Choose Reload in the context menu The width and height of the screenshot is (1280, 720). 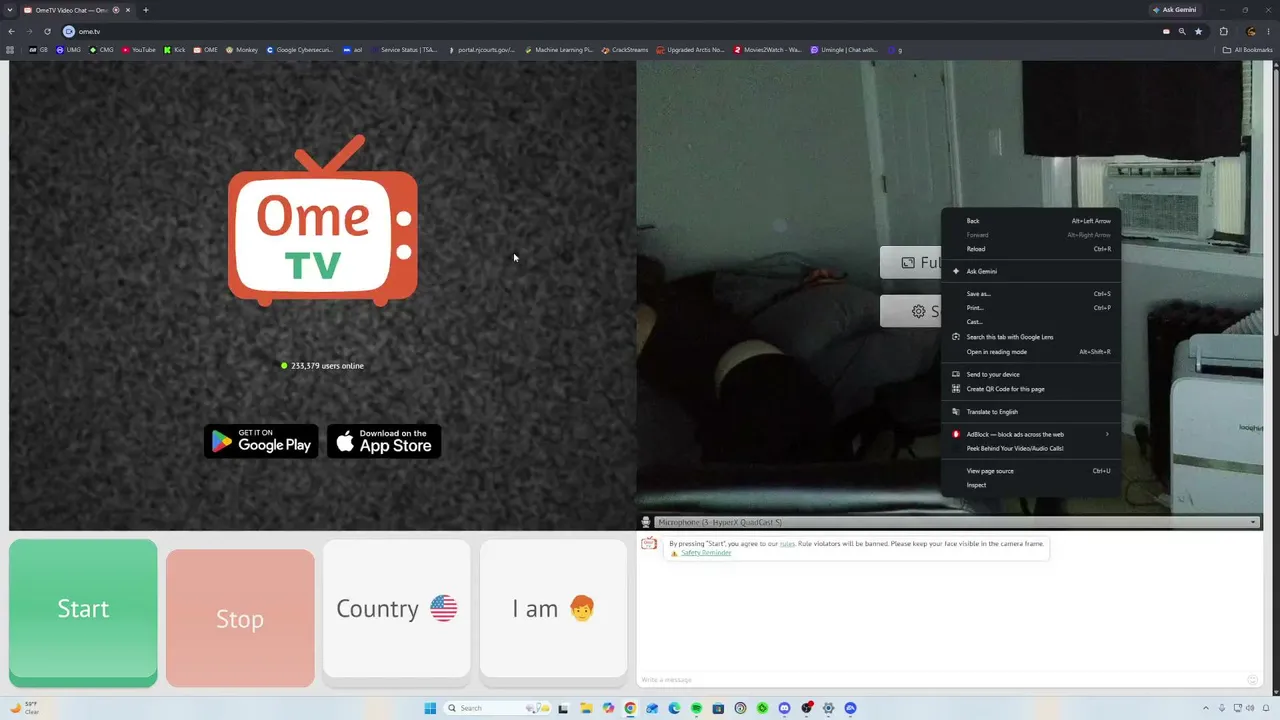[x=1031, y=249]
